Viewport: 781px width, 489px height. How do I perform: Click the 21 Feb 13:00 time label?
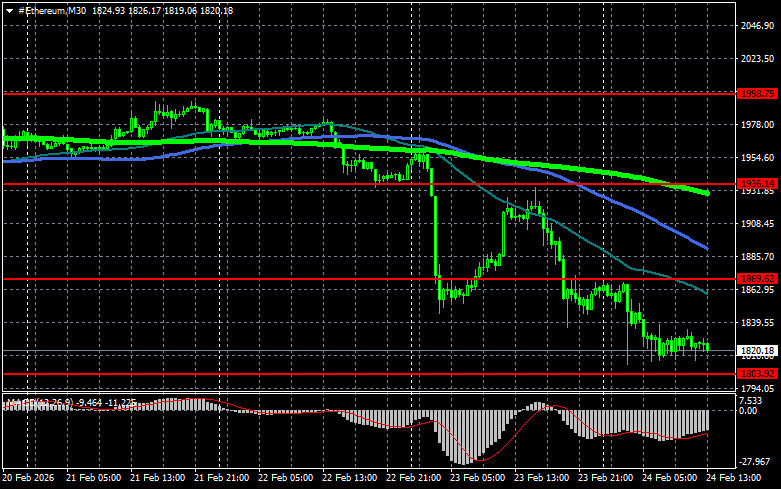tap(157, 478)
